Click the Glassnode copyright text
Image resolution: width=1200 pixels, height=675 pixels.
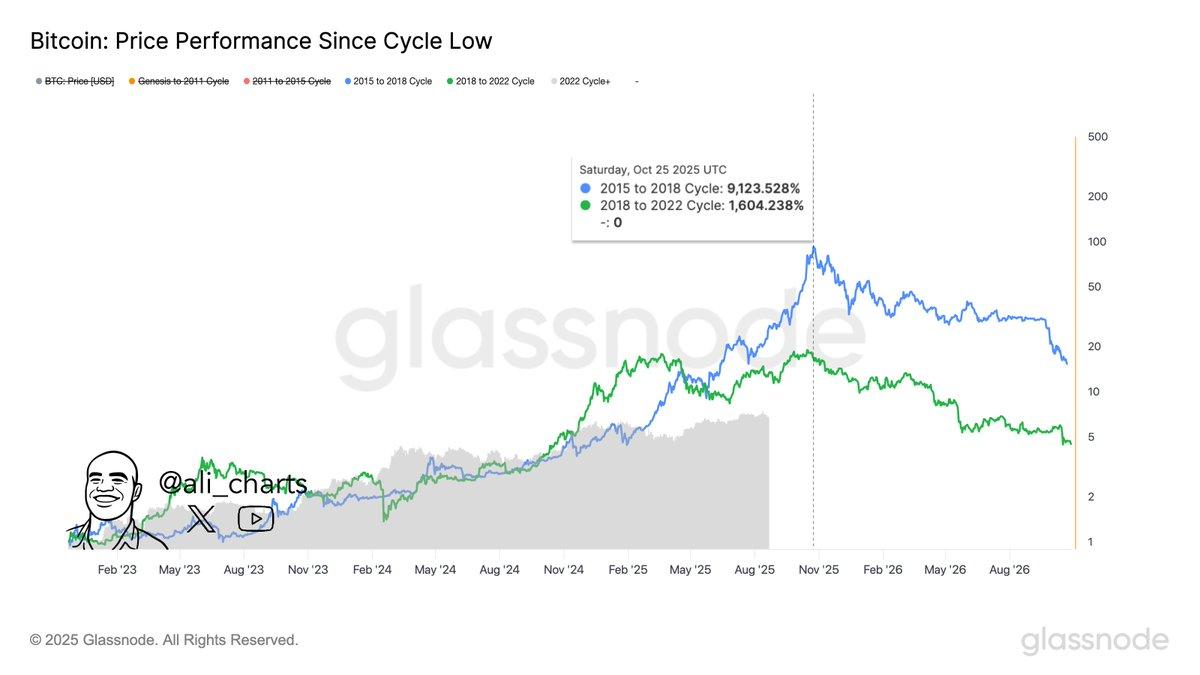point(164,639)
